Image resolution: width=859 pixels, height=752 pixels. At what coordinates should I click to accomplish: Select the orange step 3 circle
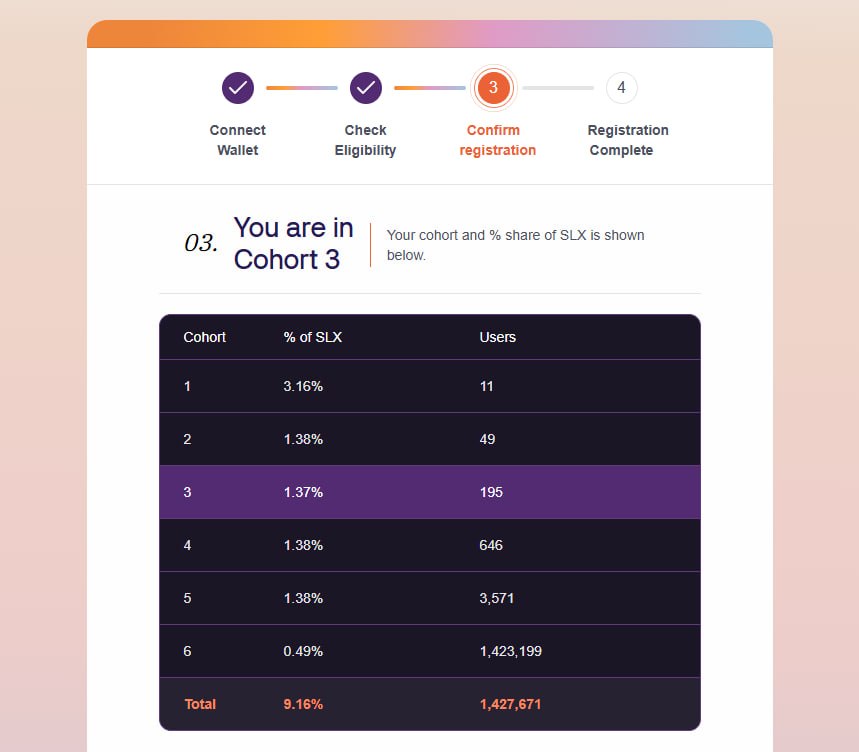point(493,88)
